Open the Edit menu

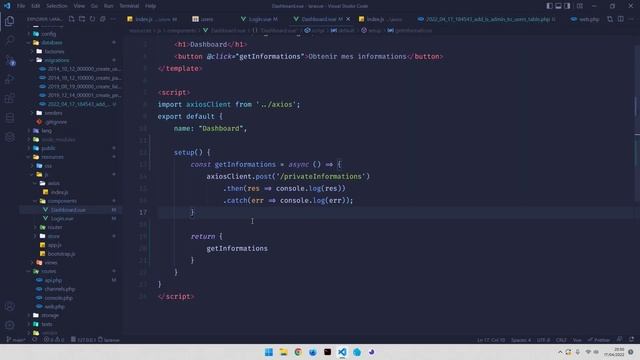click(36, 6)
